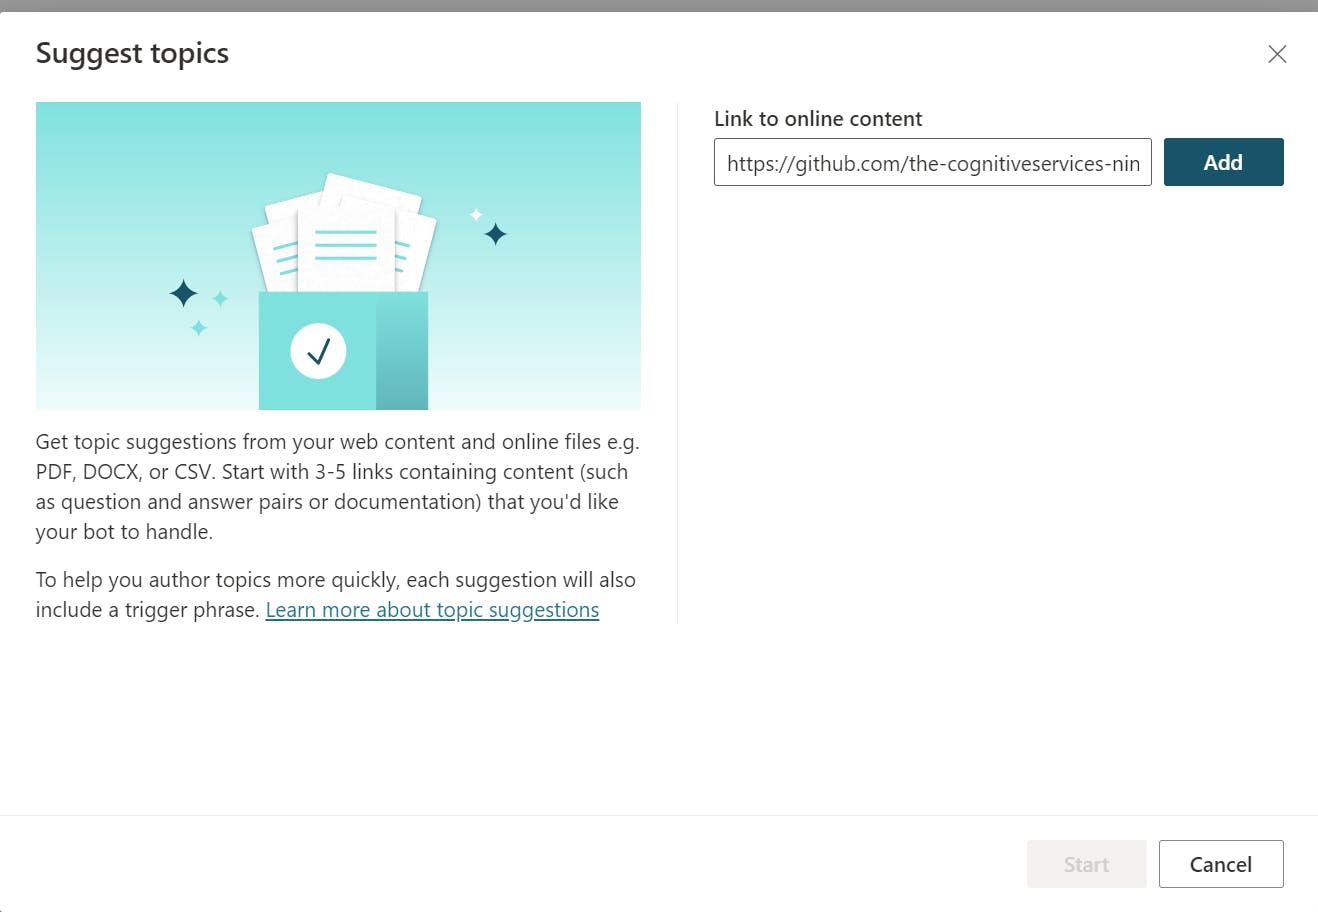
Task: Click the Add button
Action: pos(1223,162)
